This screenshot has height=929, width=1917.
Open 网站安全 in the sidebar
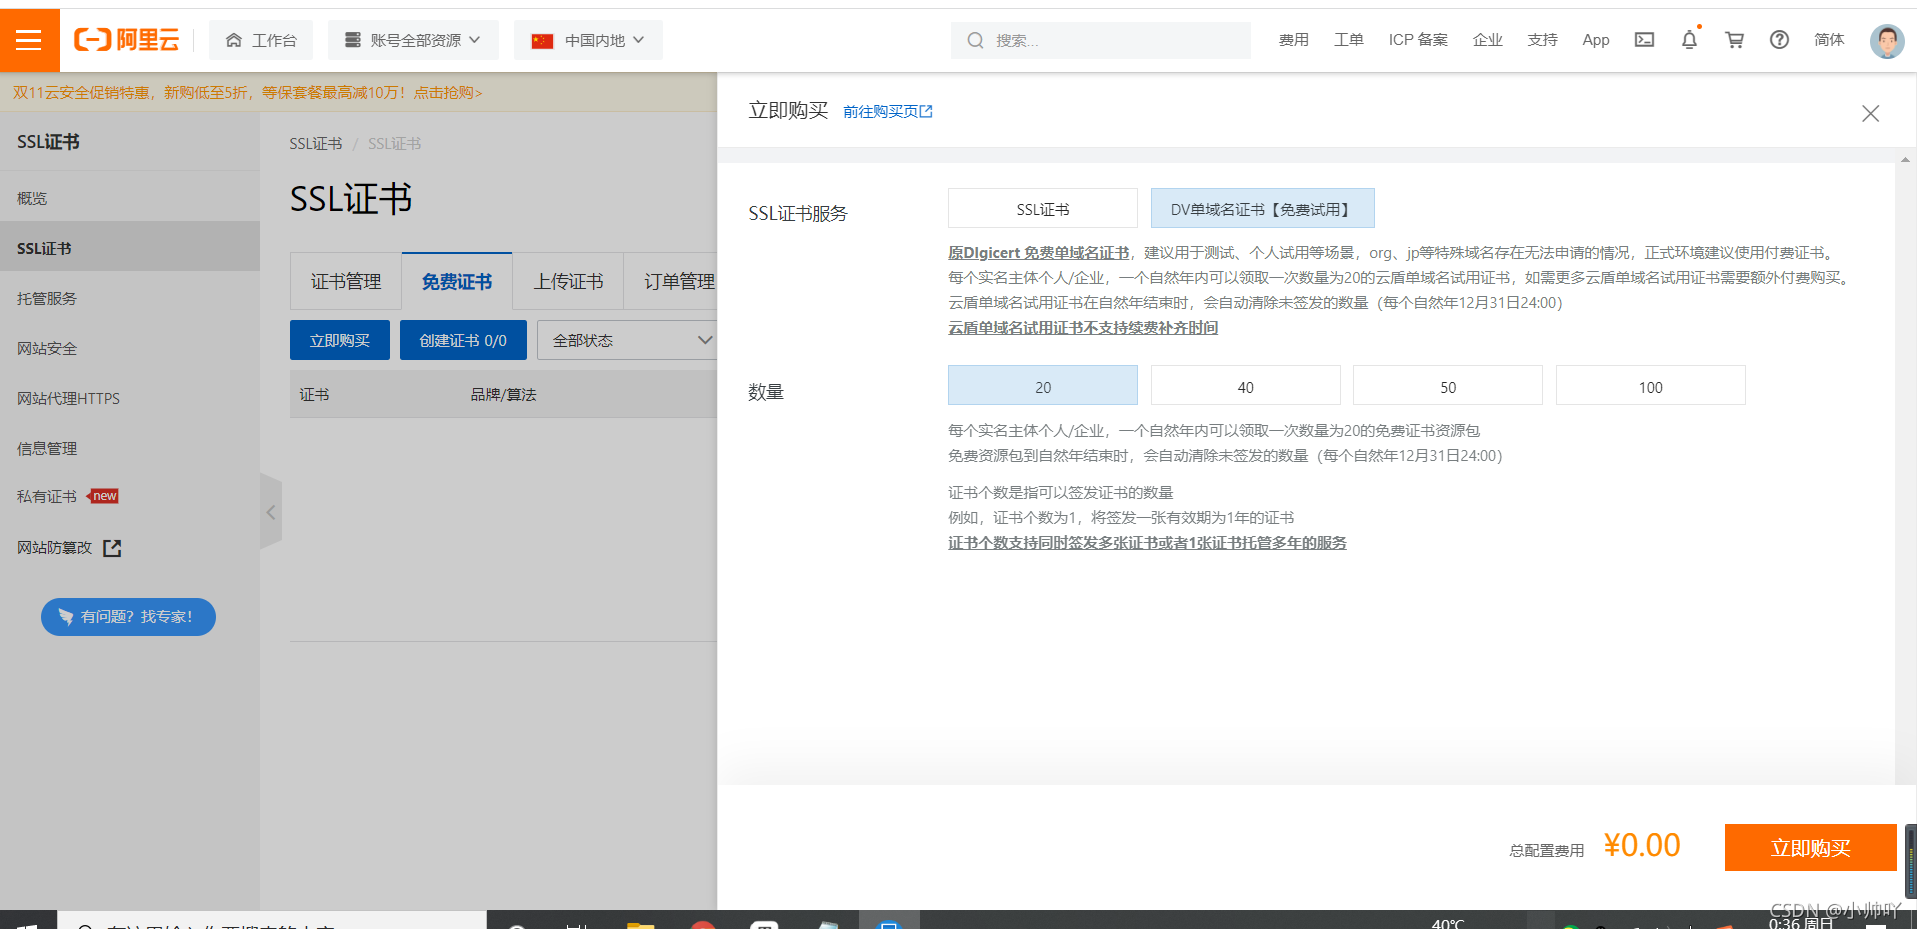click(130, 348)
